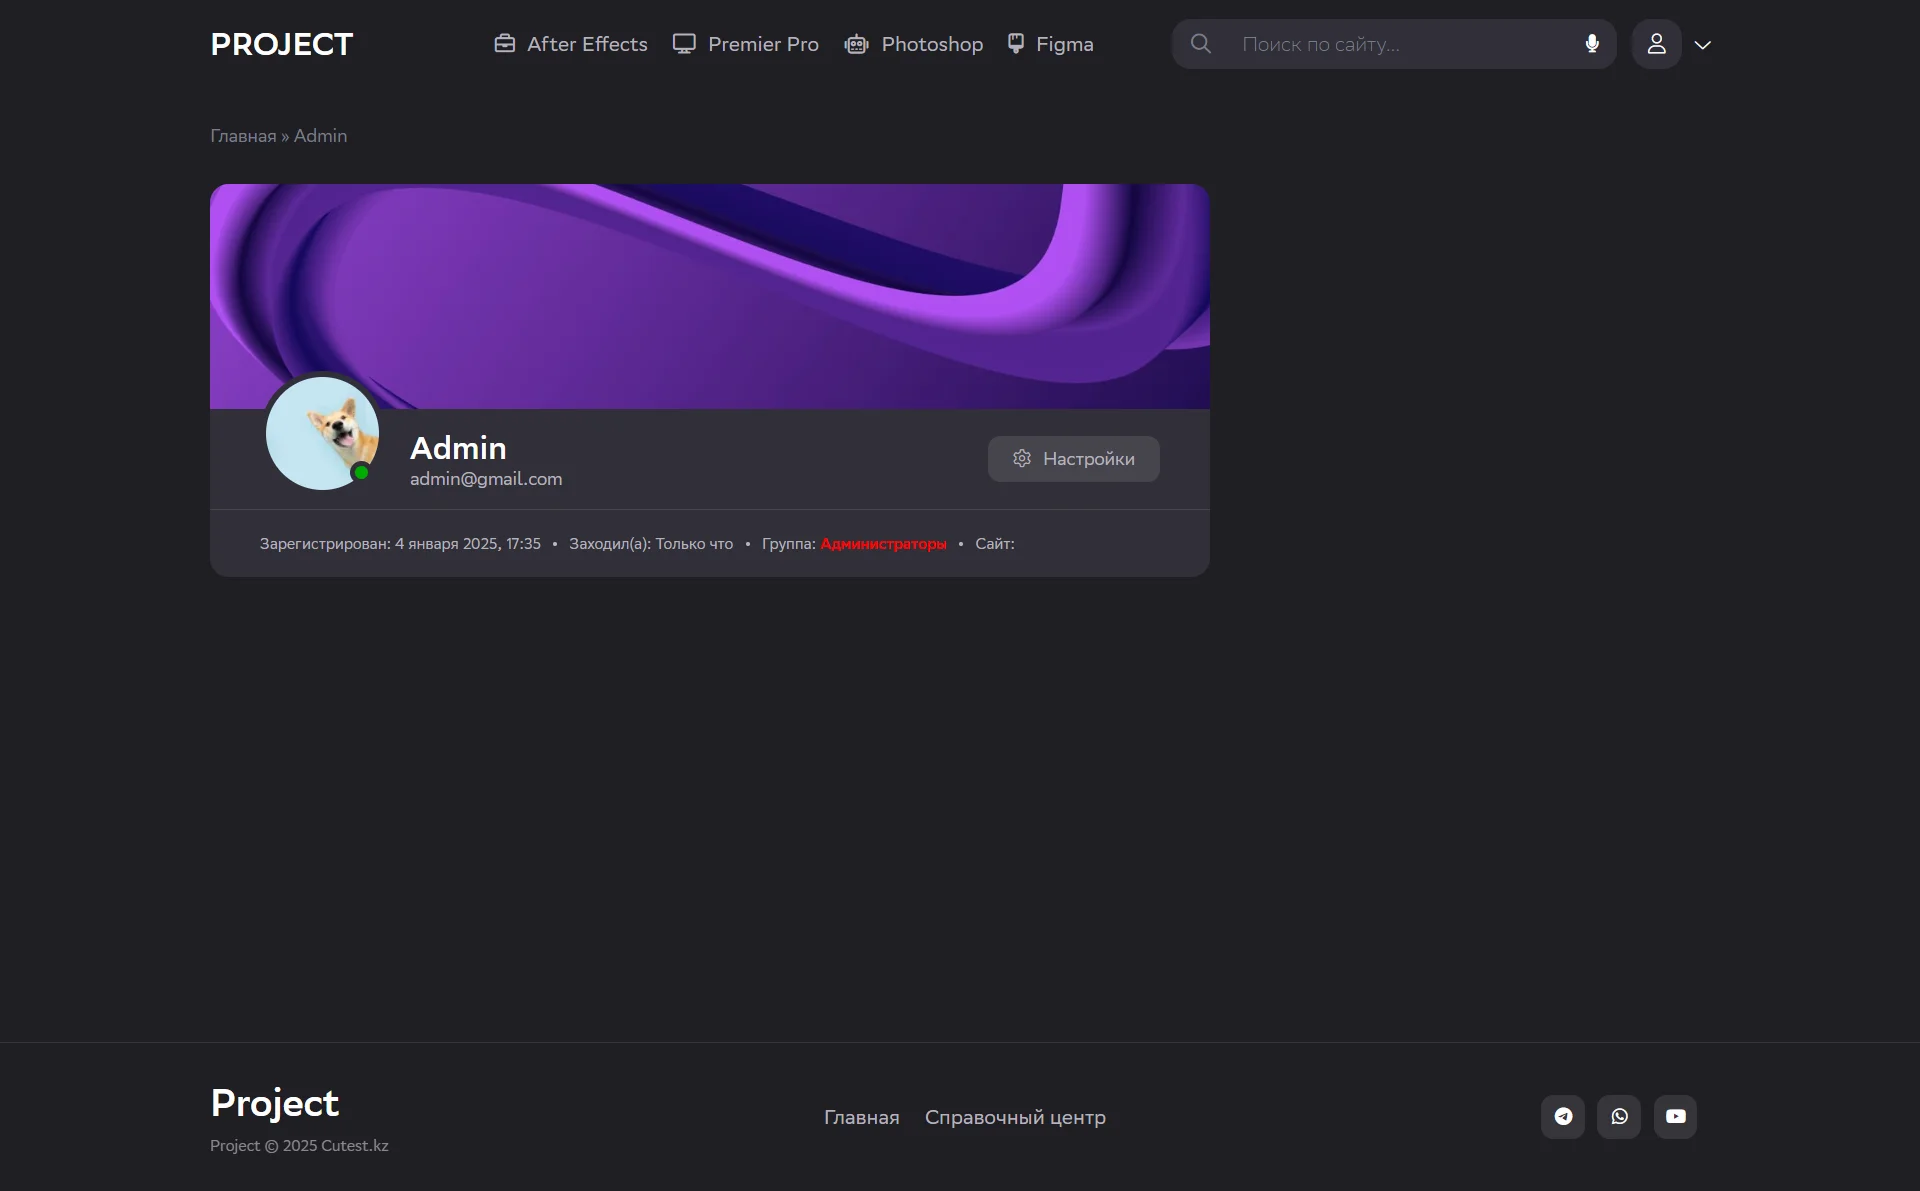Click the microphone voice search icon
Screen dimensions: 1920x1191
pos(1592,44)
